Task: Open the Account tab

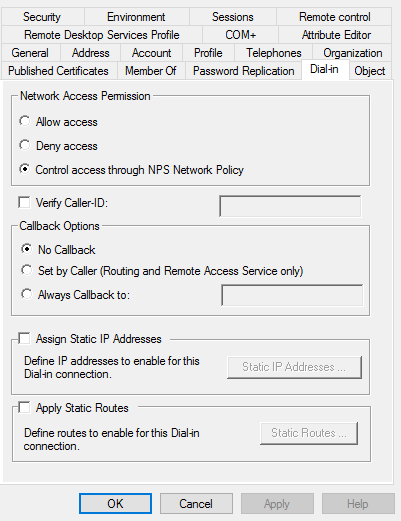Action: [152, 53]
